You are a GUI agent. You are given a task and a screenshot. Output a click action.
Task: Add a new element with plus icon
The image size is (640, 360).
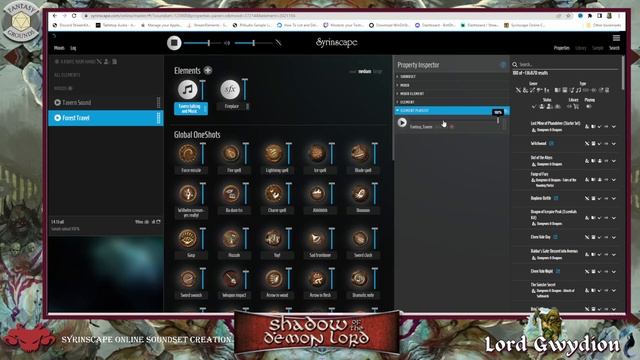tap(208, 70)
